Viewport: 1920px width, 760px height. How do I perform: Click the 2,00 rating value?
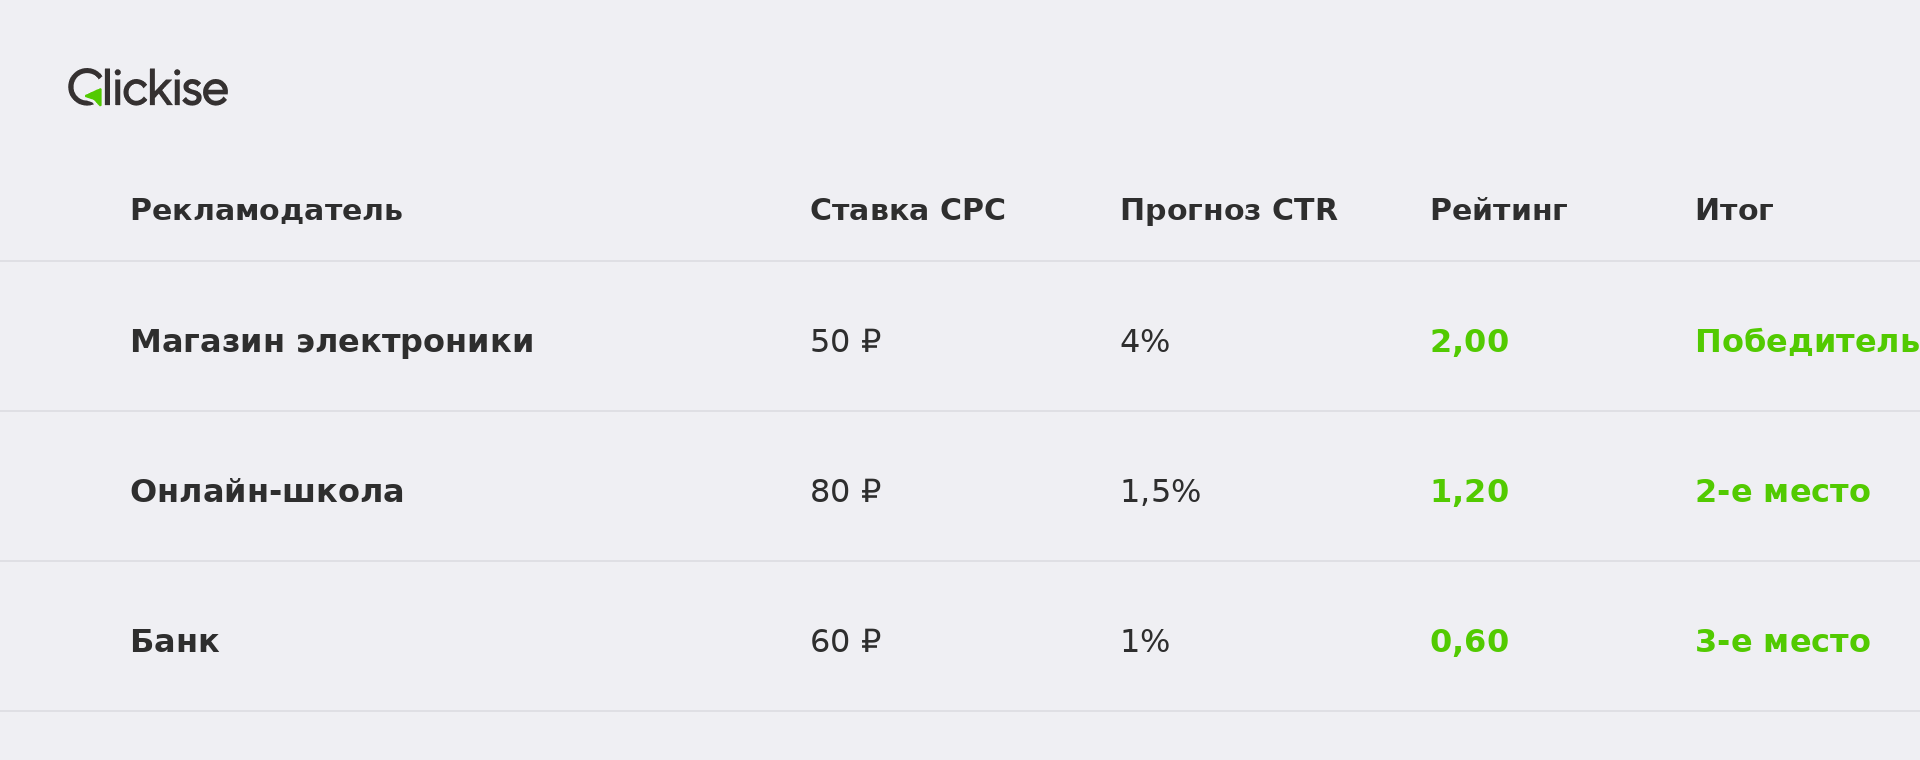[1469, 342]
